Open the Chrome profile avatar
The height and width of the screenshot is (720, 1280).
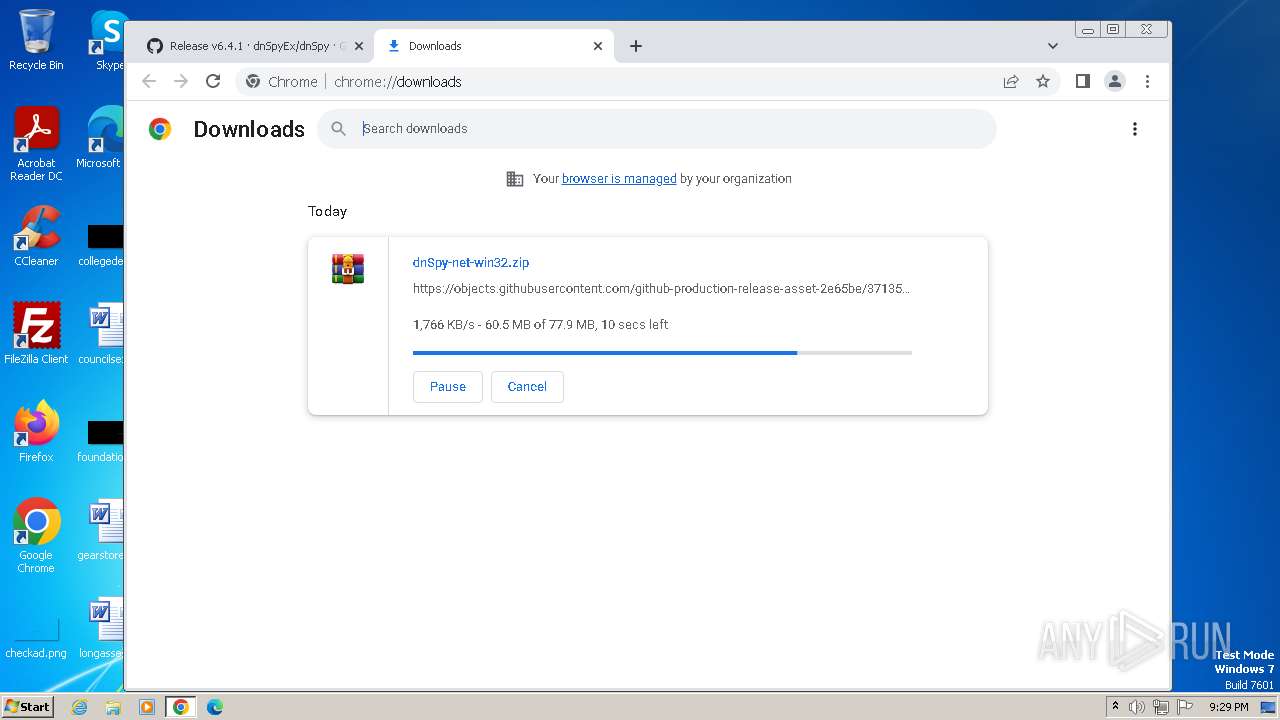[1115, 82]
